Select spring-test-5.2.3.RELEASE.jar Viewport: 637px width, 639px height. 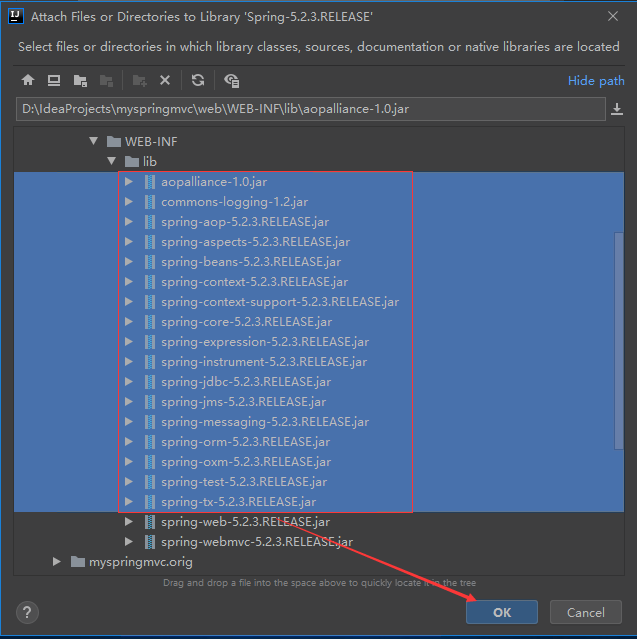244,482
